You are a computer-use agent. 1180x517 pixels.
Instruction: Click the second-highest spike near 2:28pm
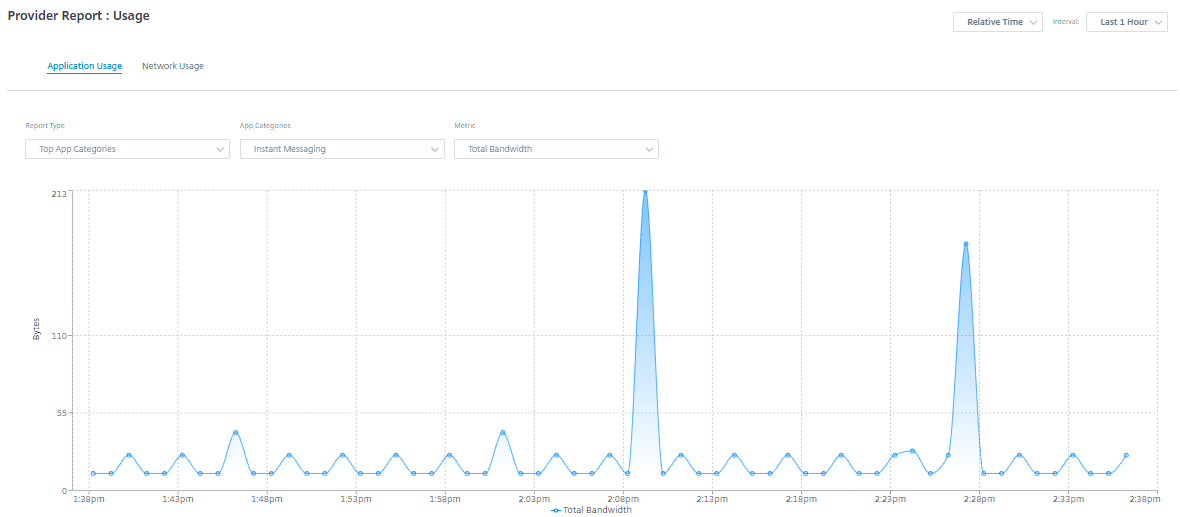coord(966,244)
